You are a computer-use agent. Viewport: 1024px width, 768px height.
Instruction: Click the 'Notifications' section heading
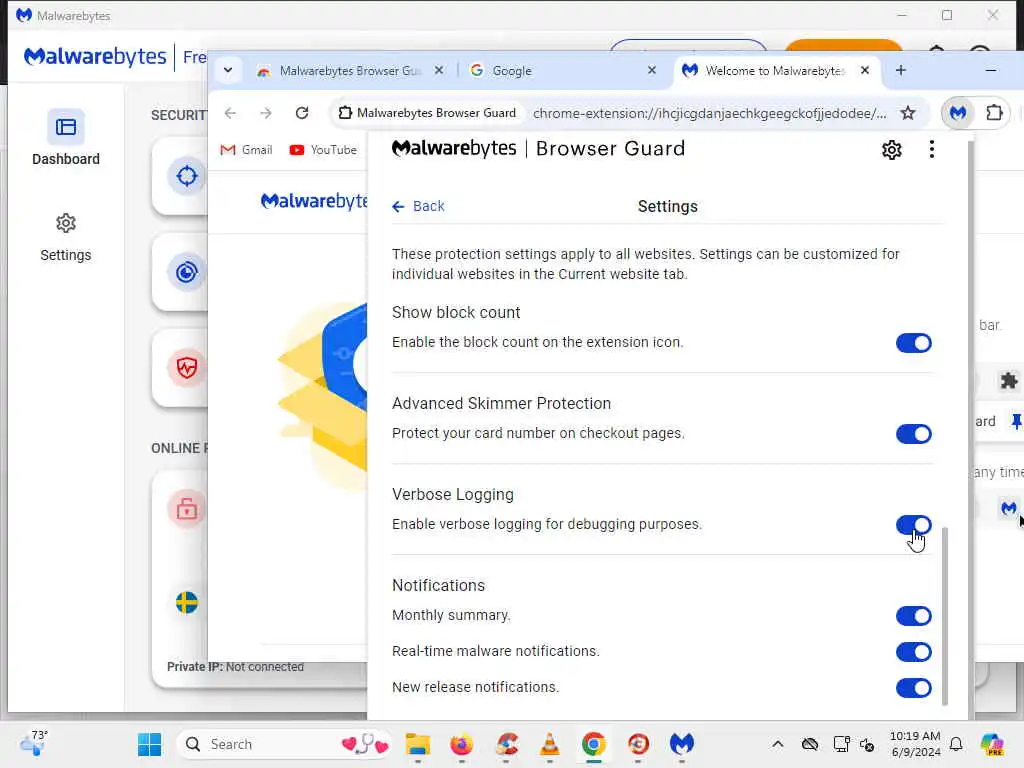coord(438,585)
